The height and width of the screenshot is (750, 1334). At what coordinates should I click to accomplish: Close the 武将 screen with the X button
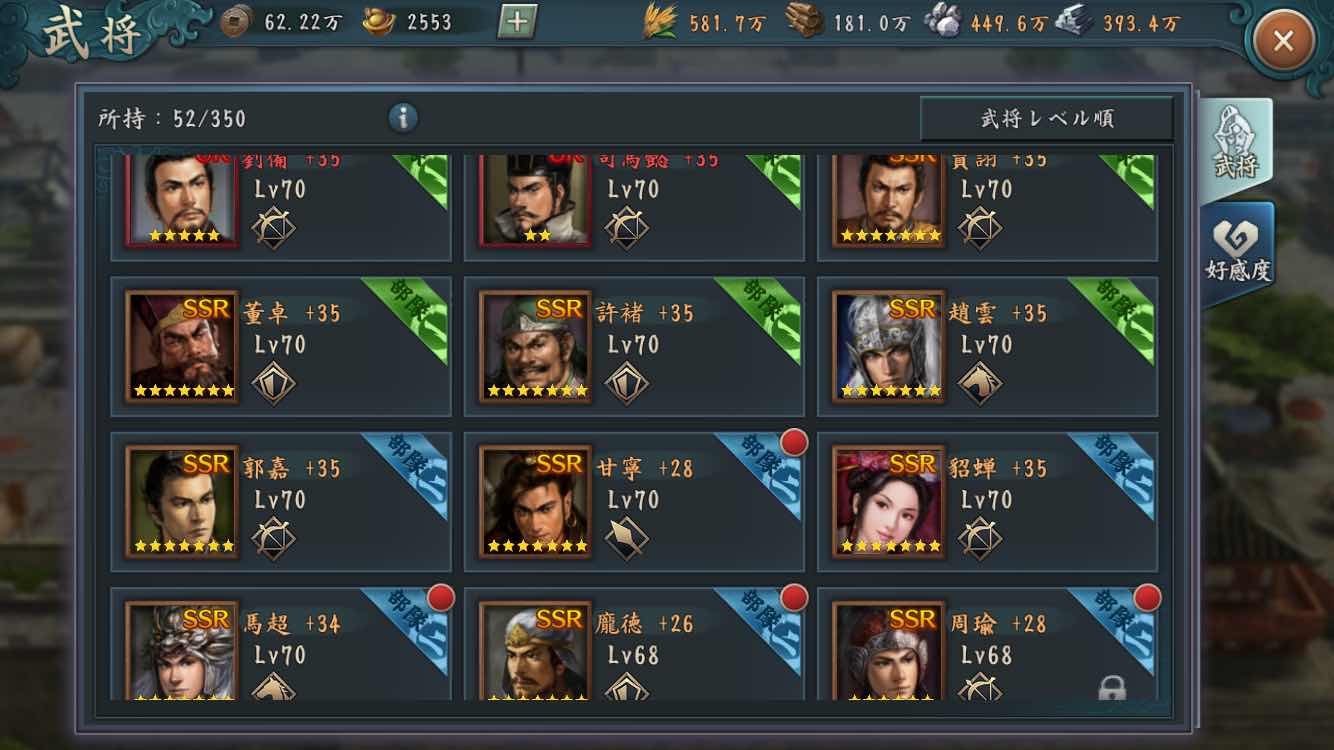[1284, 40]
